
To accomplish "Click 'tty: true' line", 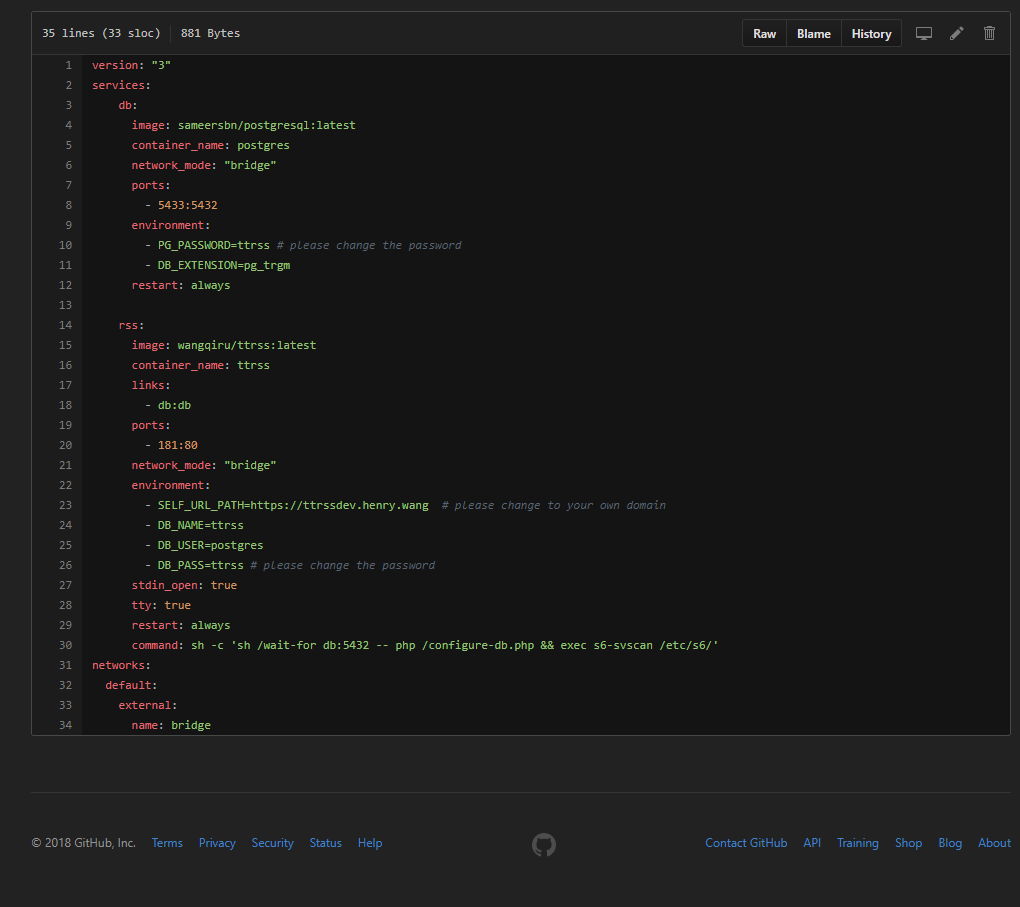I will pyautogui.click(x=161, y=605).
